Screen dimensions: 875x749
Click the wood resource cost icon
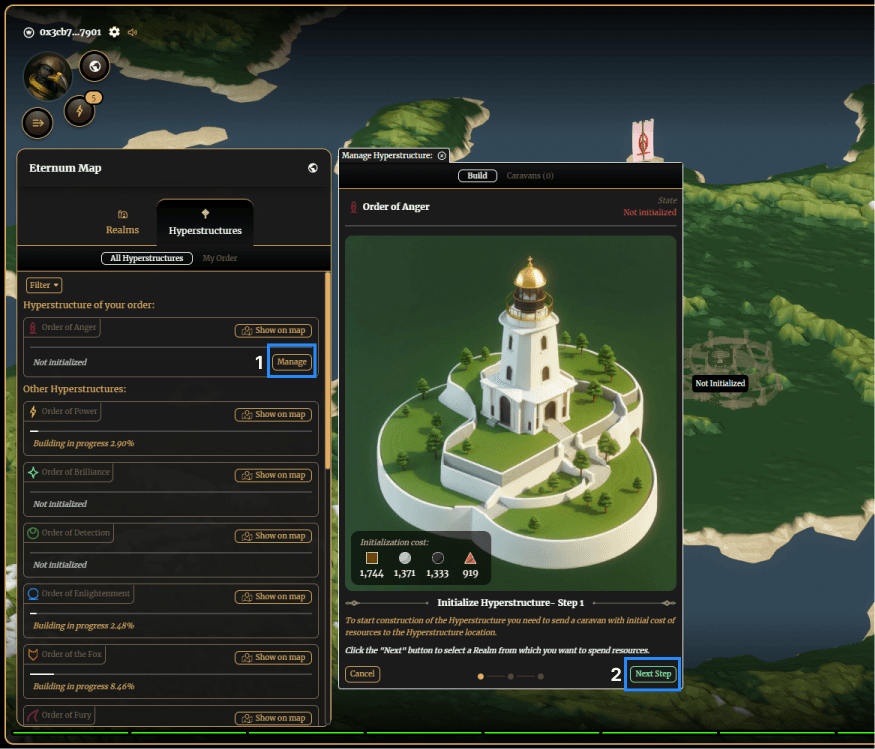point(372,558)
